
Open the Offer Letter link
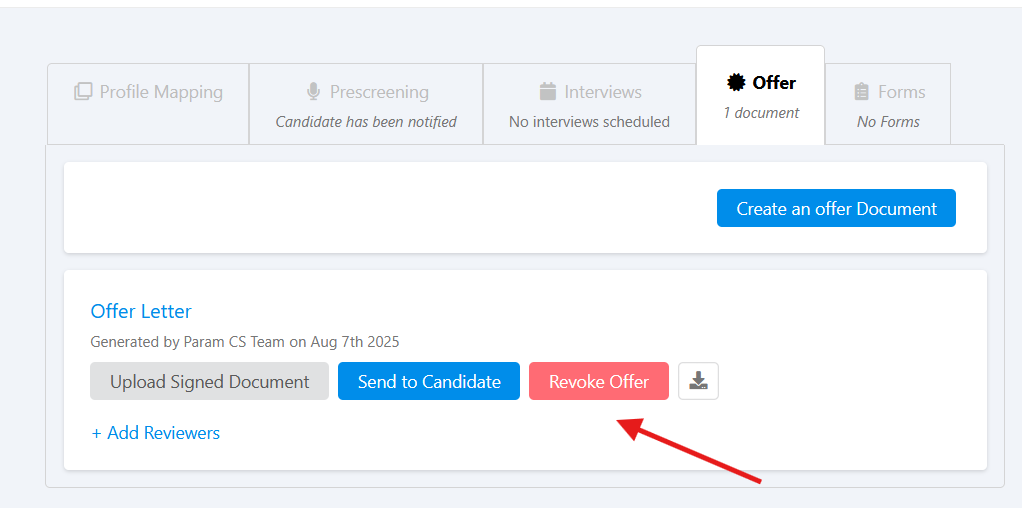tap(141, 311)
